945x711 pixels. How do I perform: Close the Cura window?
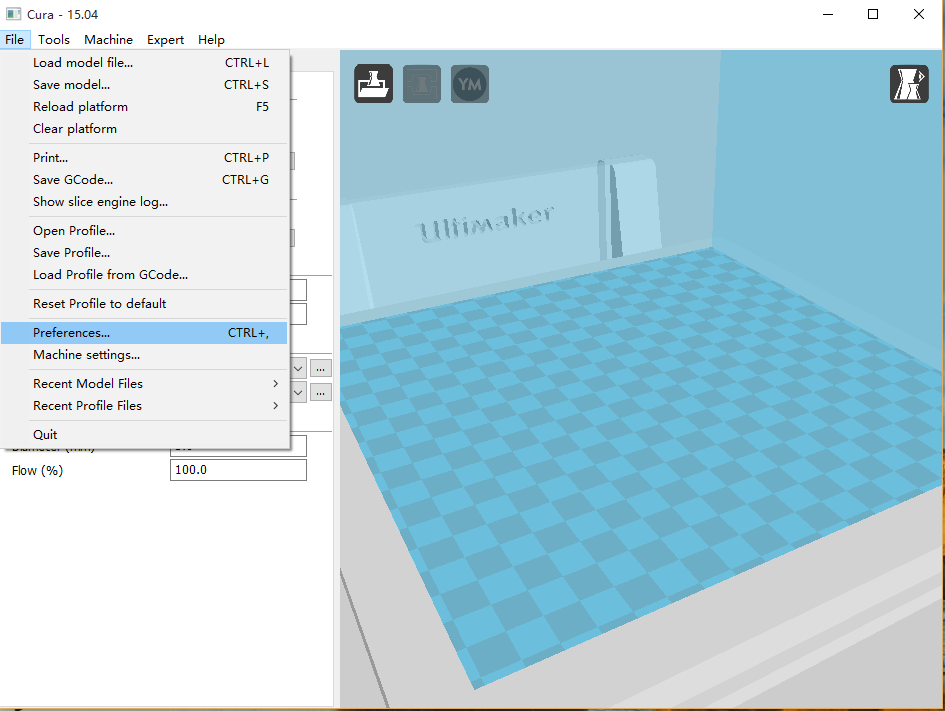point(918,14)
